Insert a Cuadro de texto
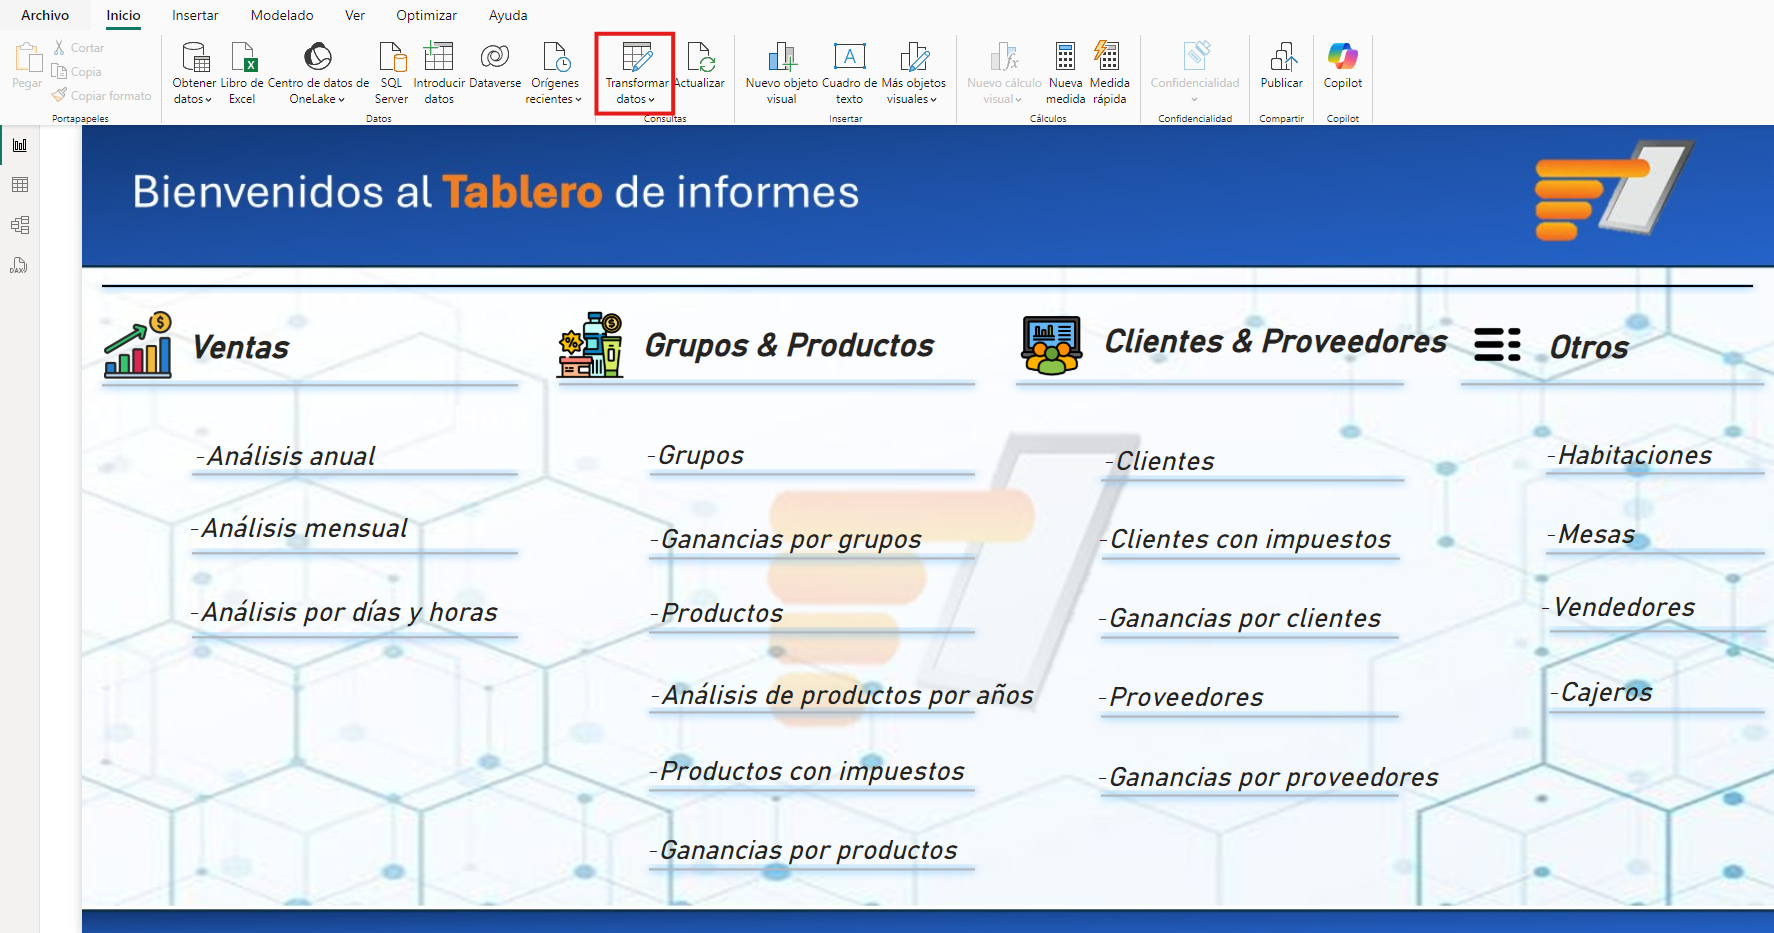 [849, 72]
